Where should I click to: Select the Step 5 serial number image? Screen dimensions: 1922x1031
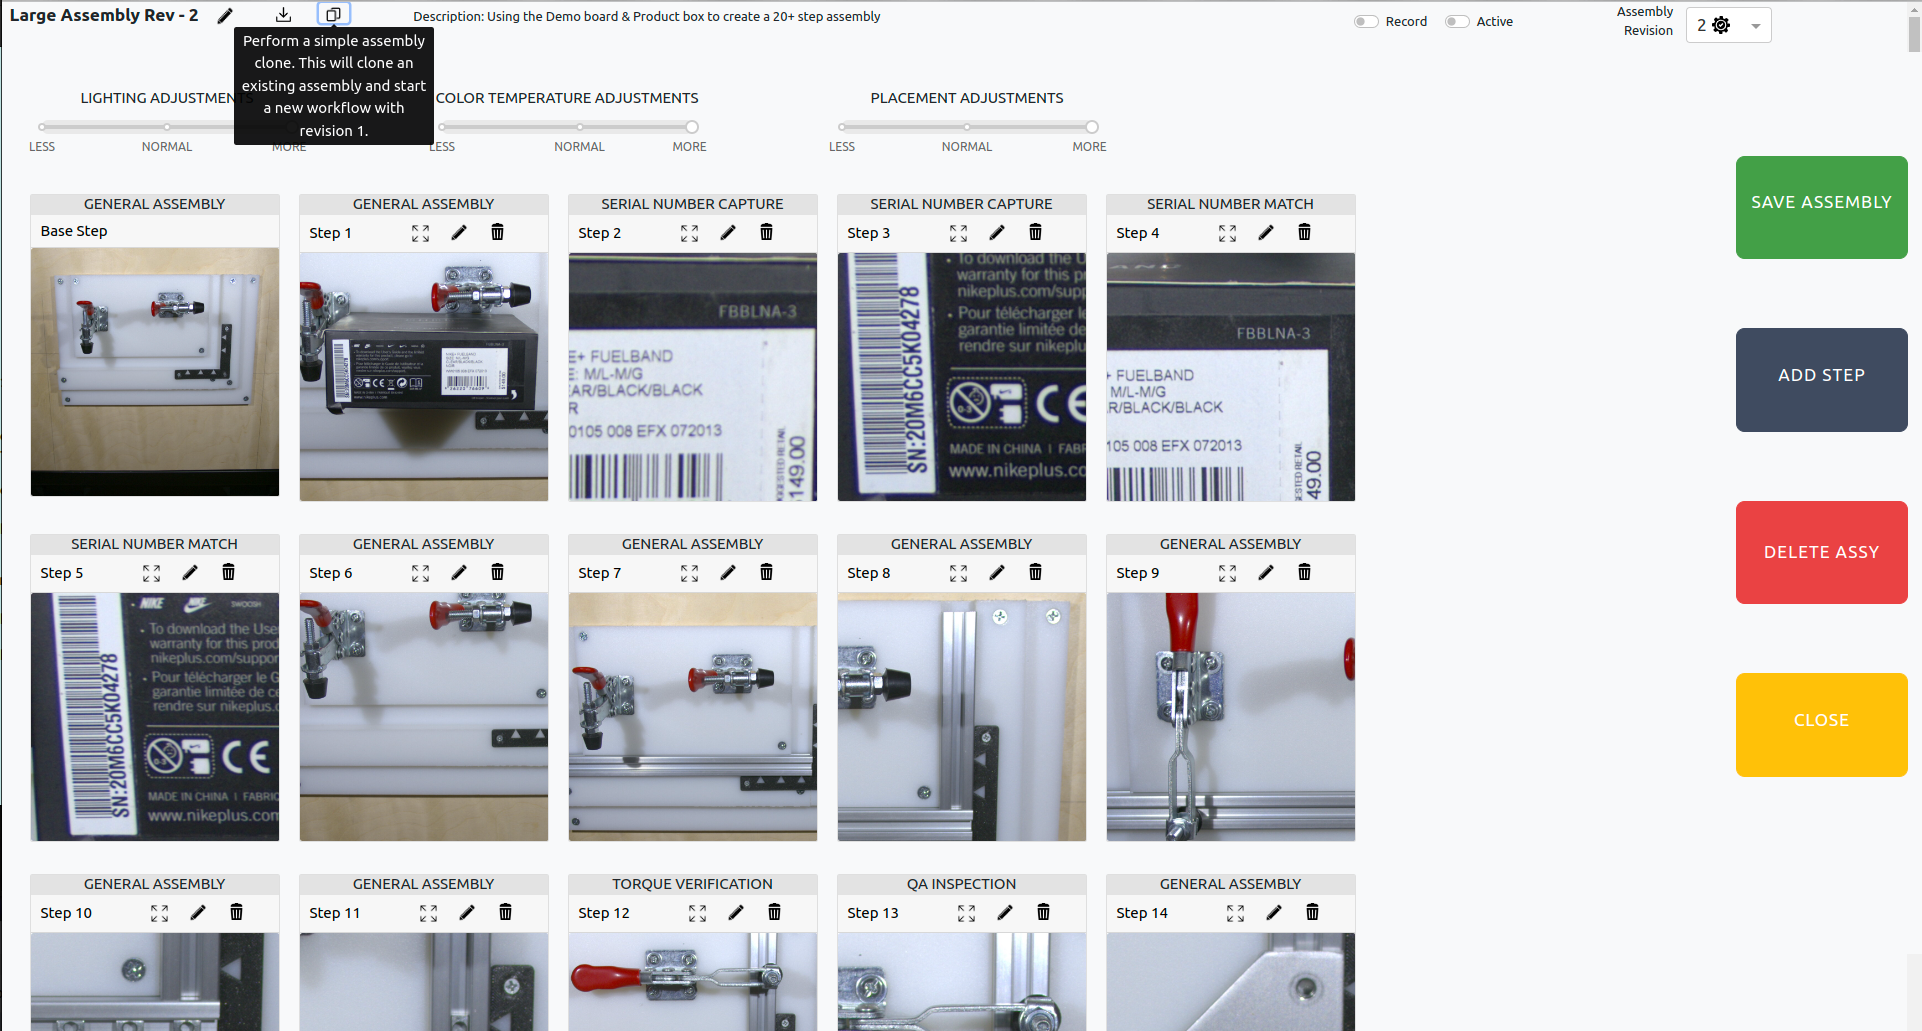click(x=155, y=716)
